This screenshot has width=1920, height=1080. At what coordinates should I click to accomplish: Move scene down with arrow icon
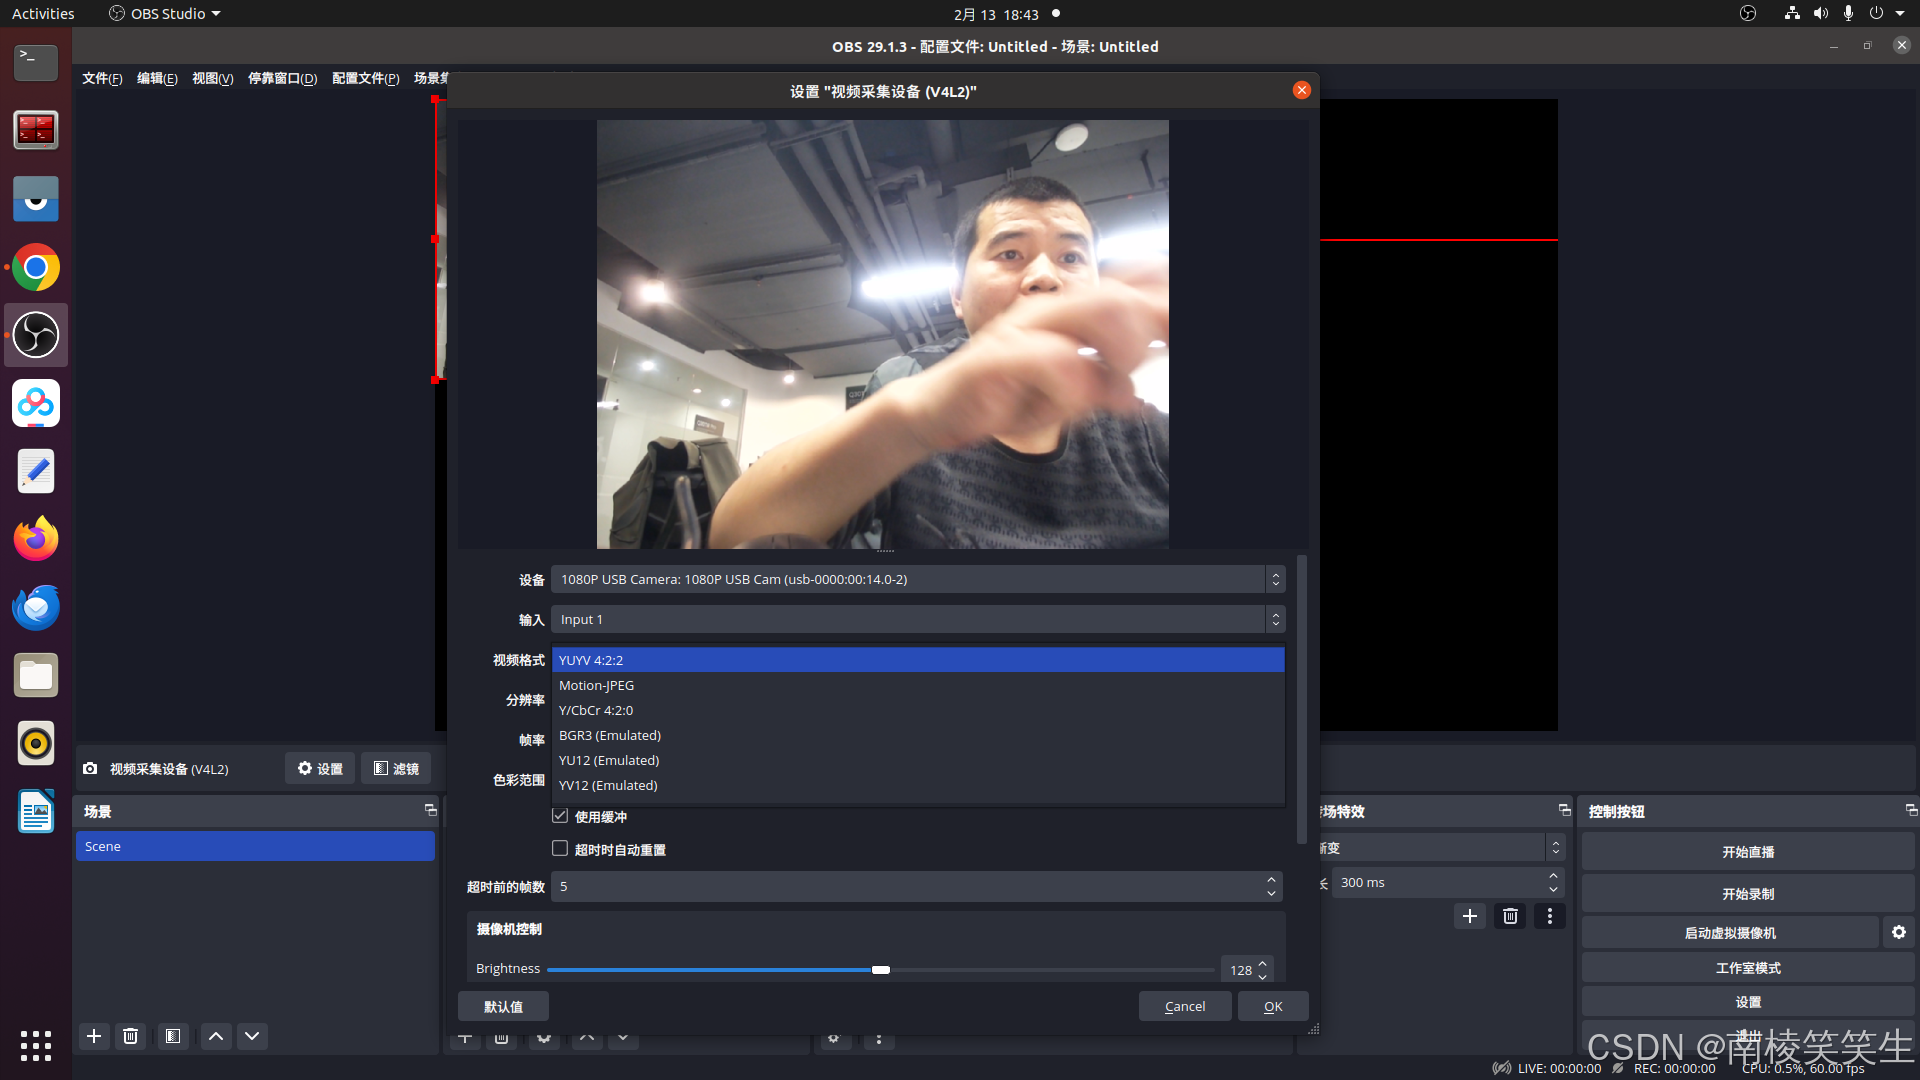252,1036
